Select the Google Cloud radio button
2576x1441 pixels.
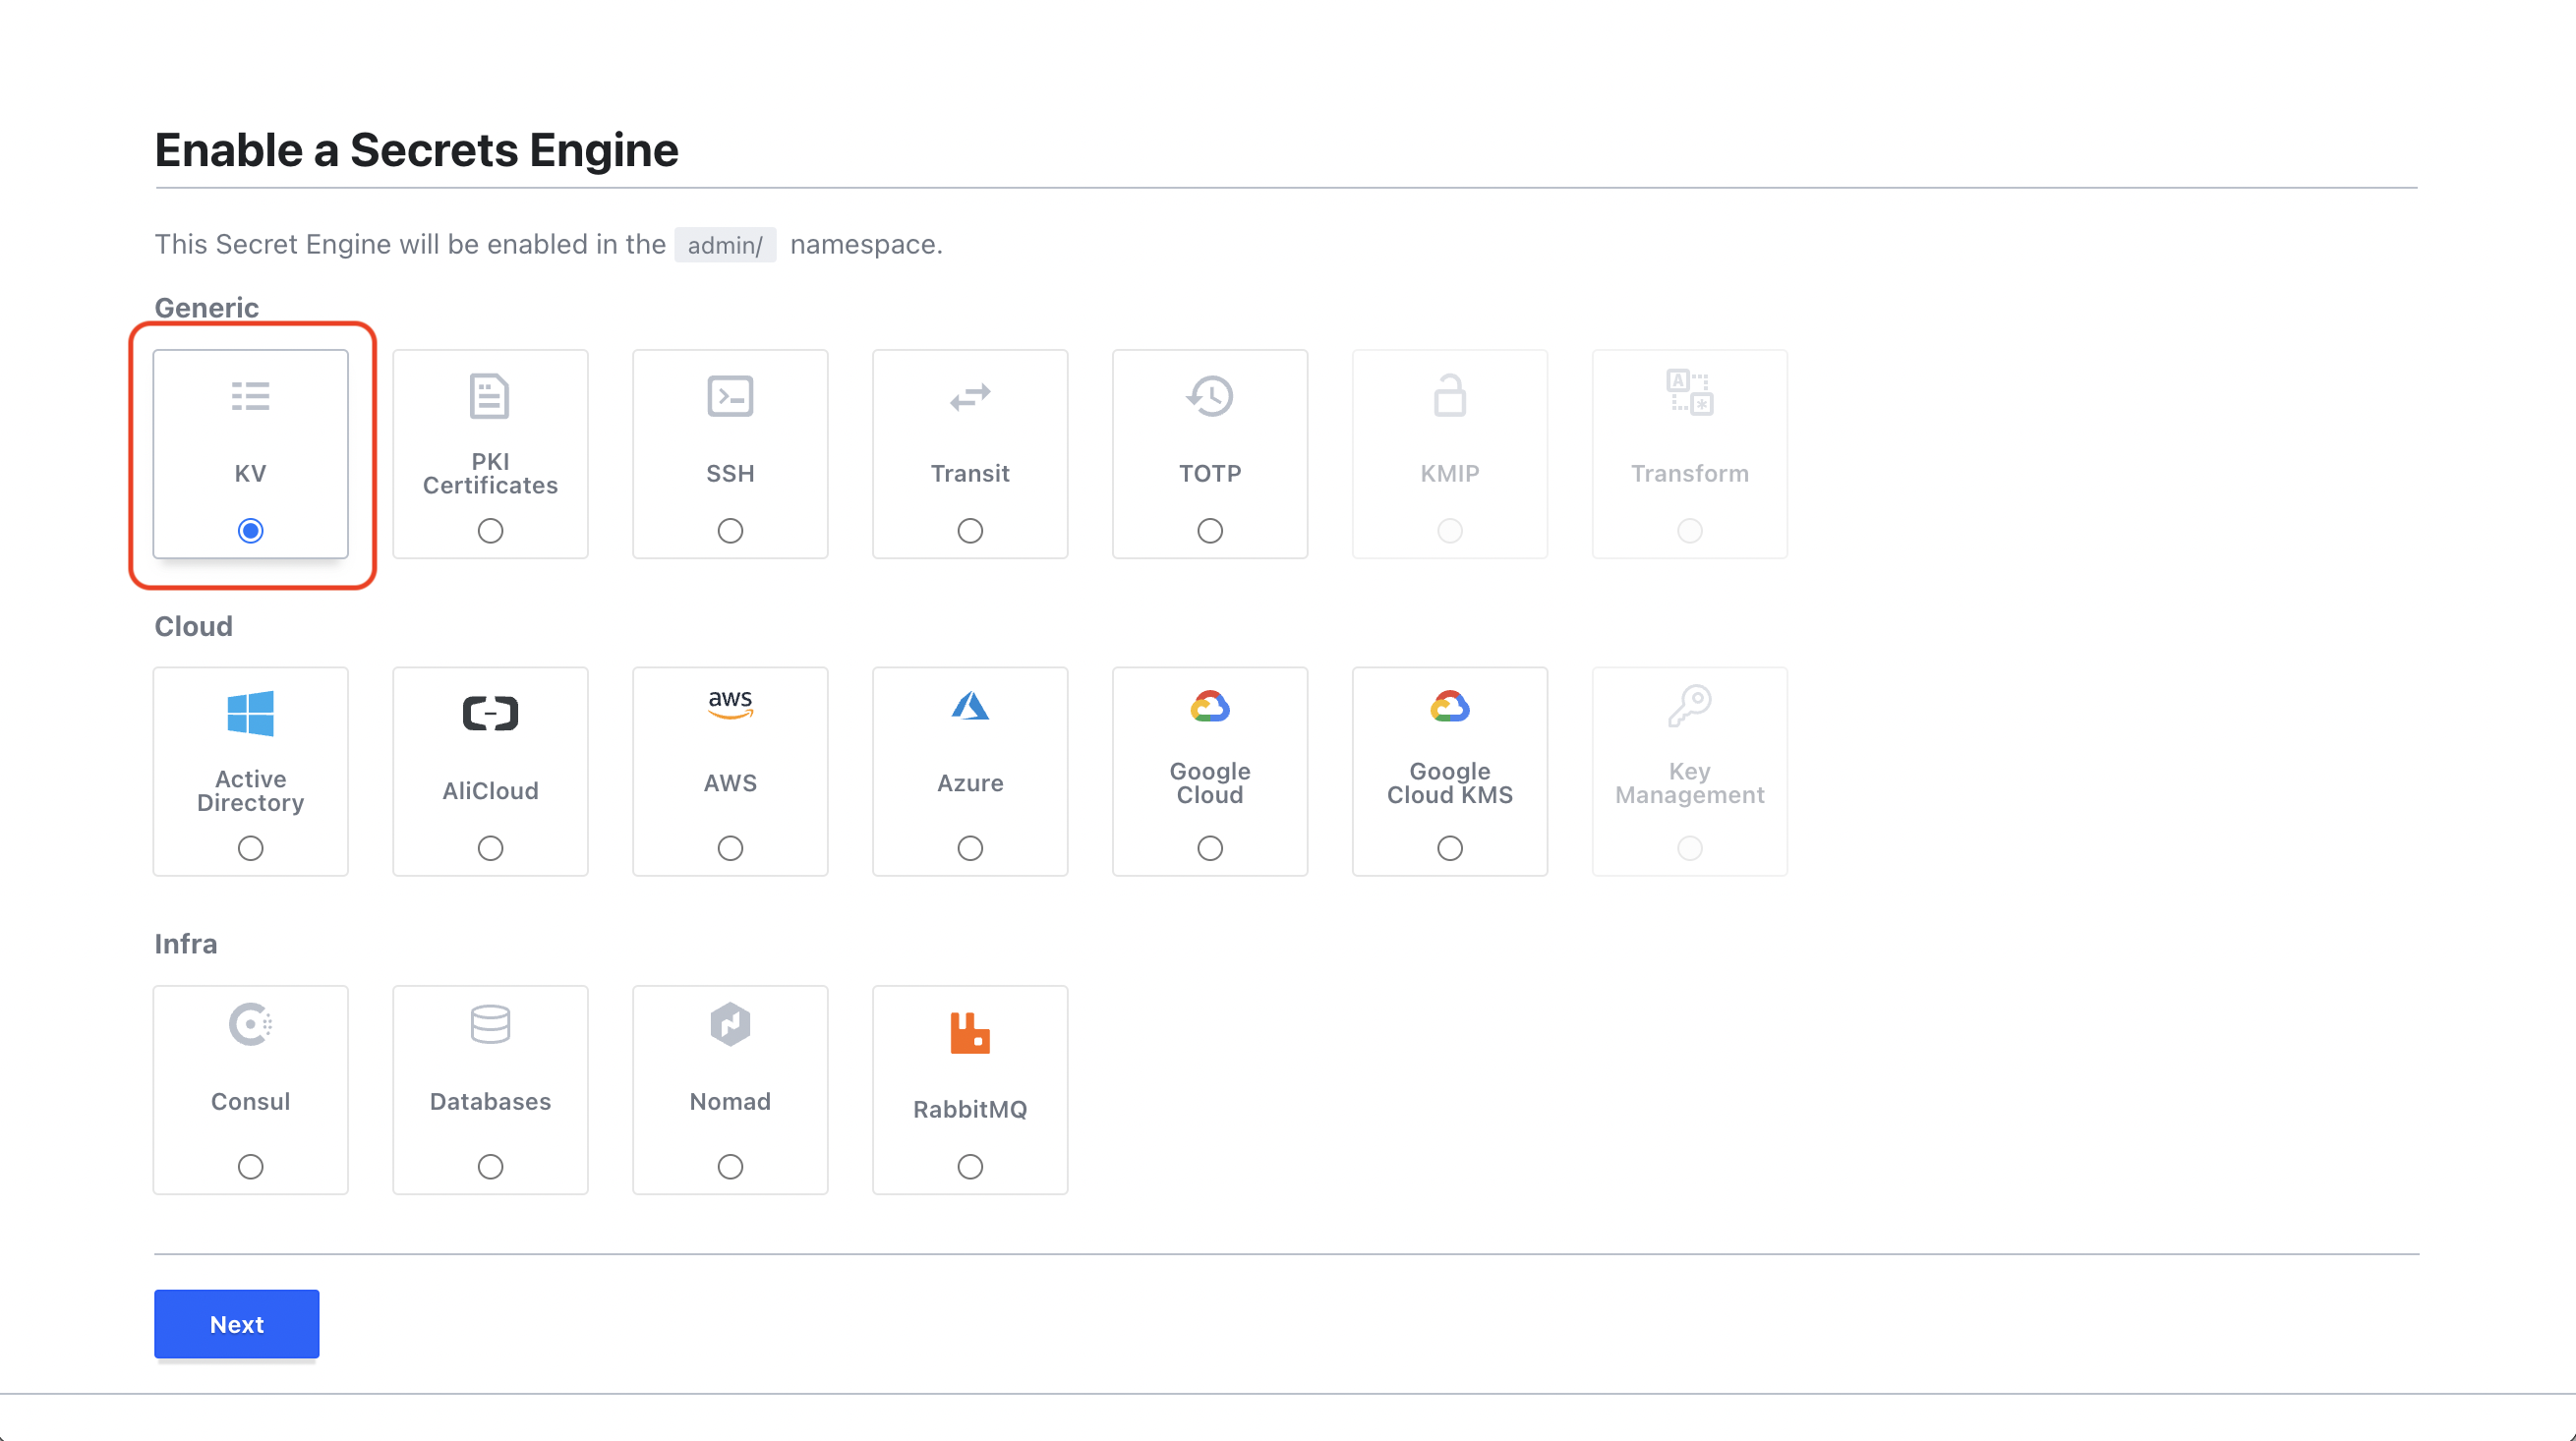click(x=1210, y=849)
